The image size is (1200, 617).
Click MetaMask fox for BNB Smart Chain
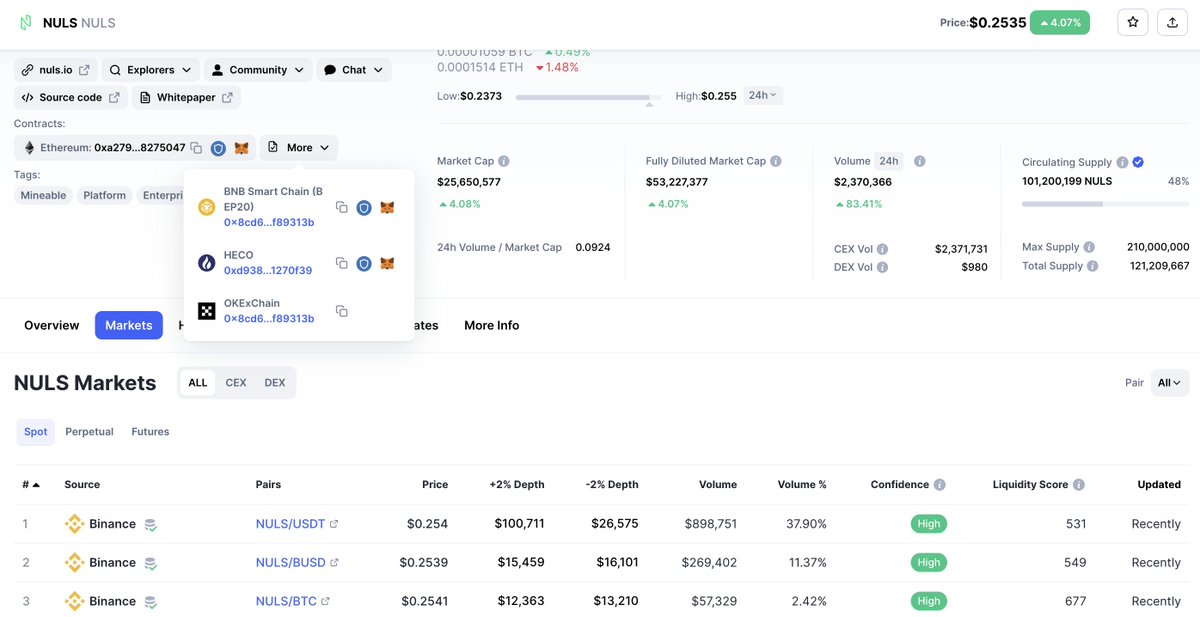[387, 208]
